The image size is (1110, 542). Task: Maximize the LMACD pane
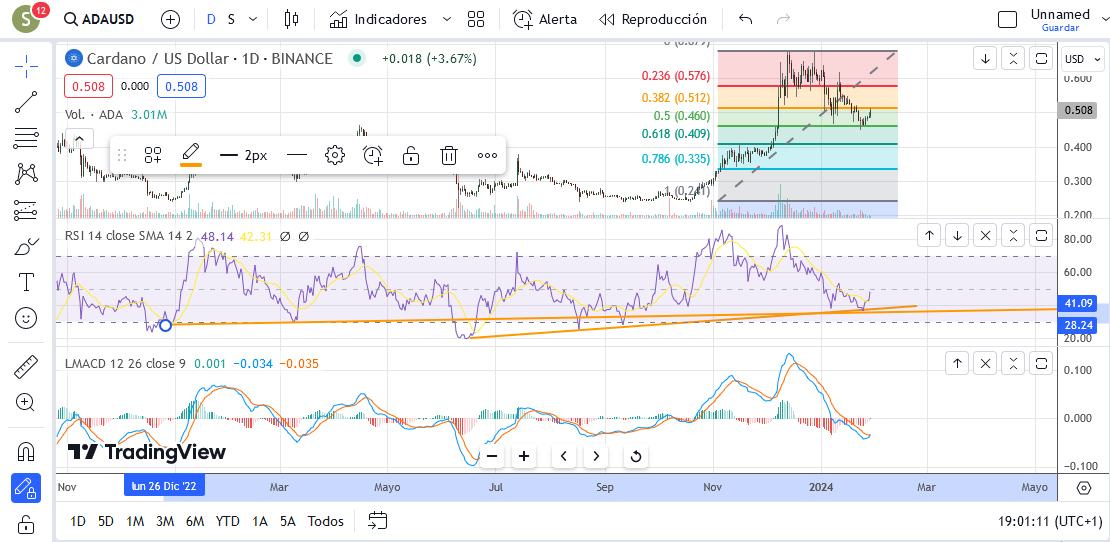1041,364
